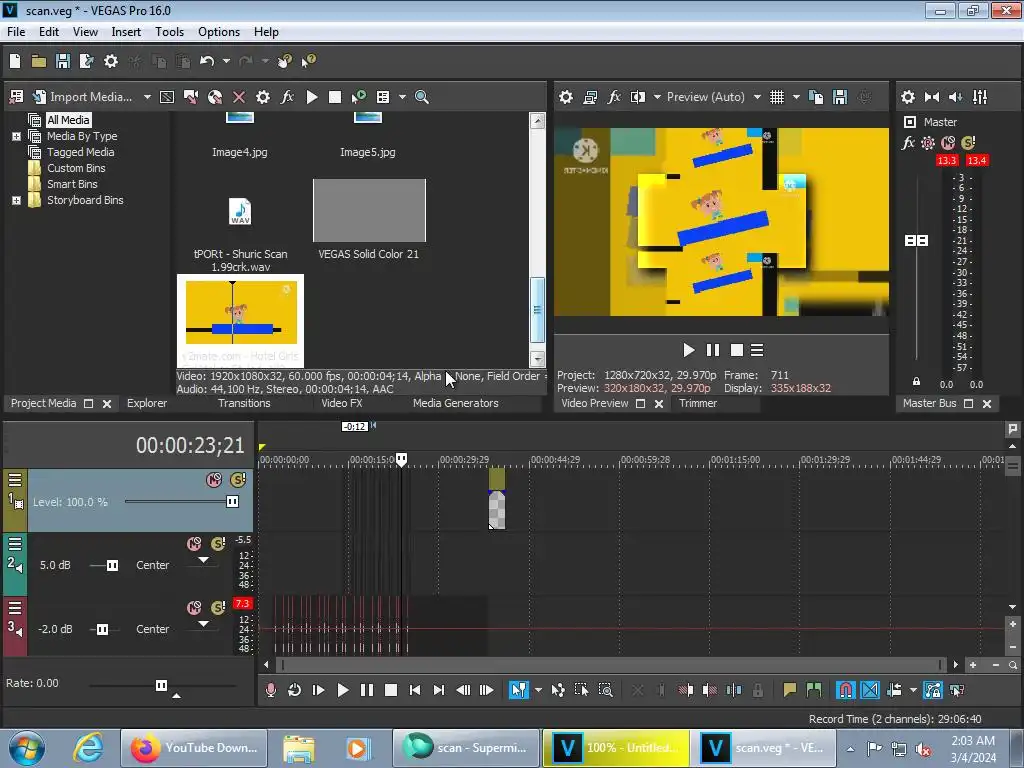Open a project using the folder icon

39,61
